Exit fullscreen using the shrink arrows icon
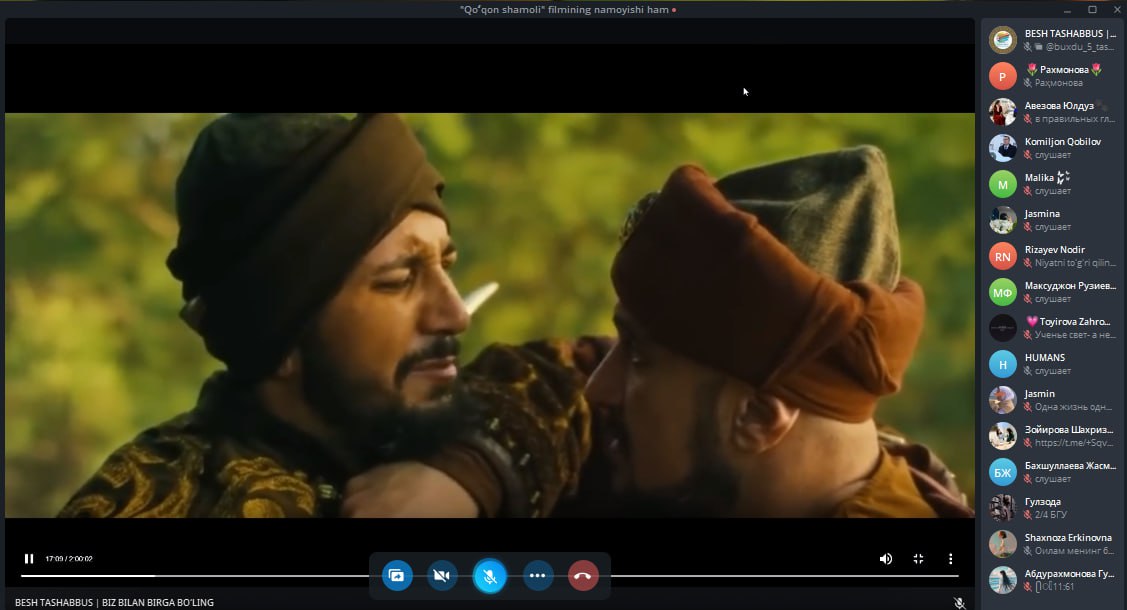Screen dimensions: 1127x610 tap(918, 558)
